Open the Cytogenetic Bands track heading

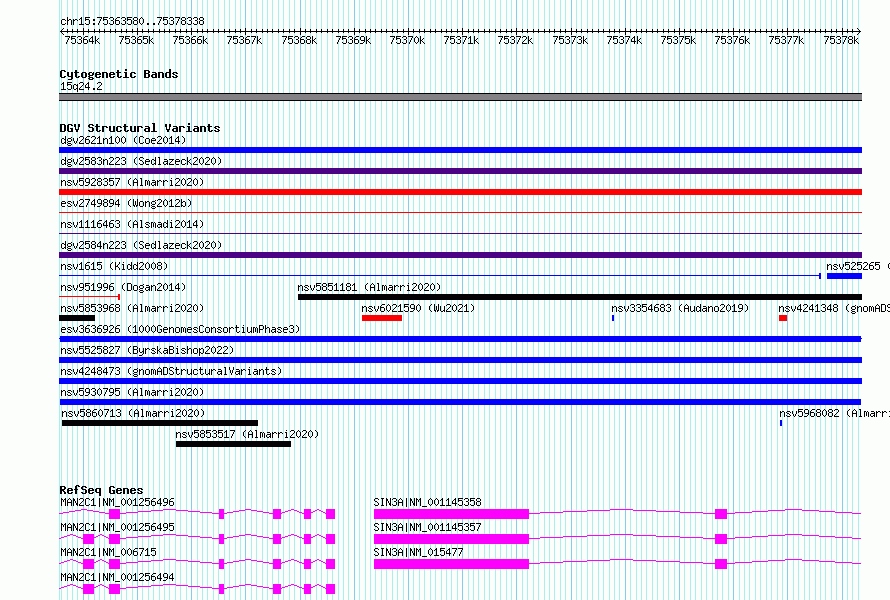119,74
